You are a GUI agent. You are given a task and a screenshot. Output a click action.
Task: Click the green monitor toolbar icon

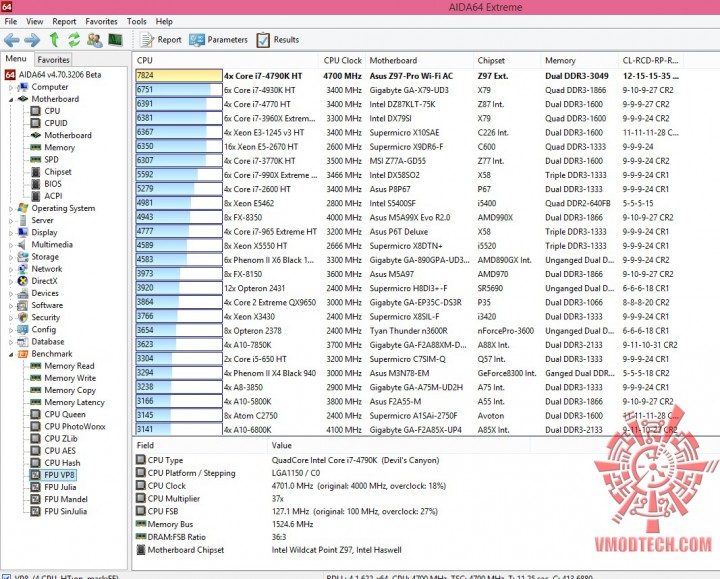click(115, 40)
